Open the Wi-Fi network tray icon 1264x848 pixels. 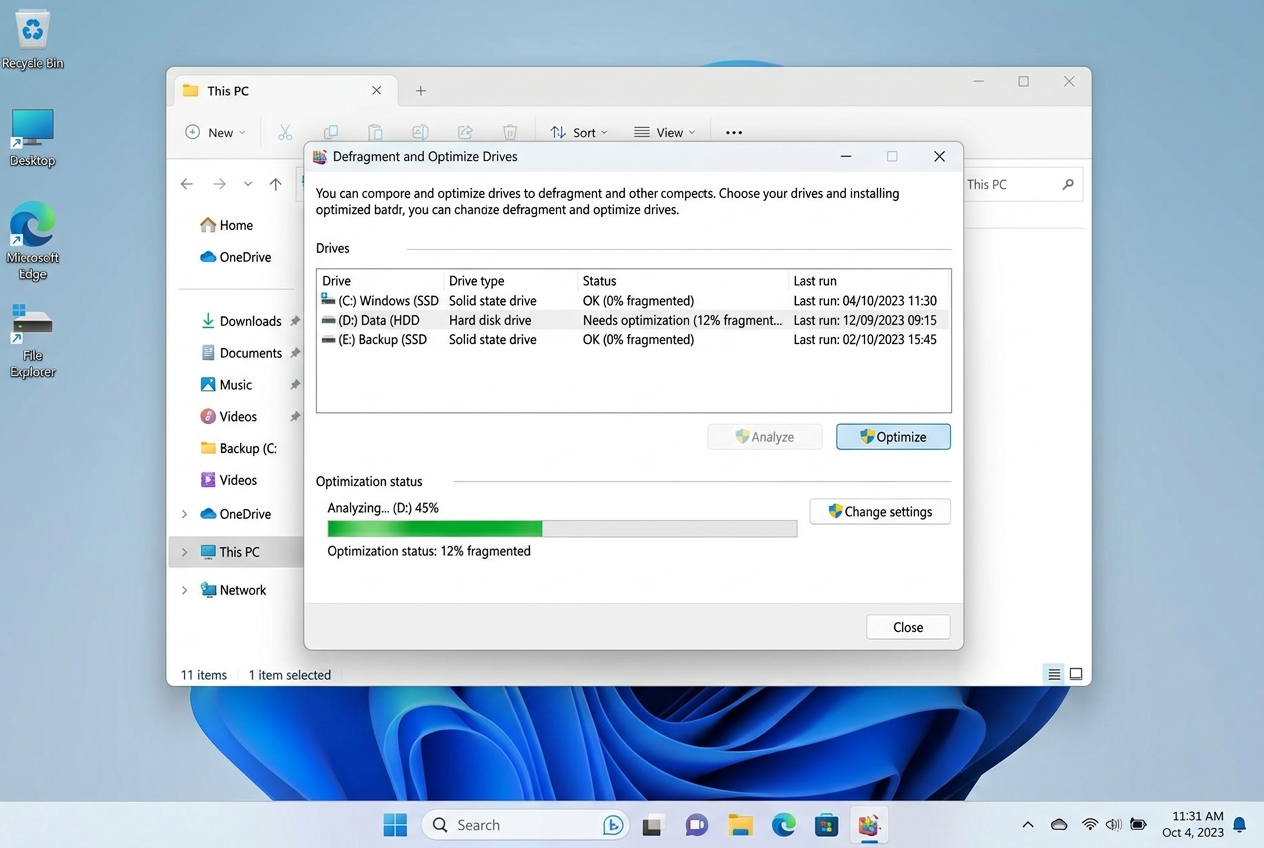pyautogui.click(x=1090, y=825)
